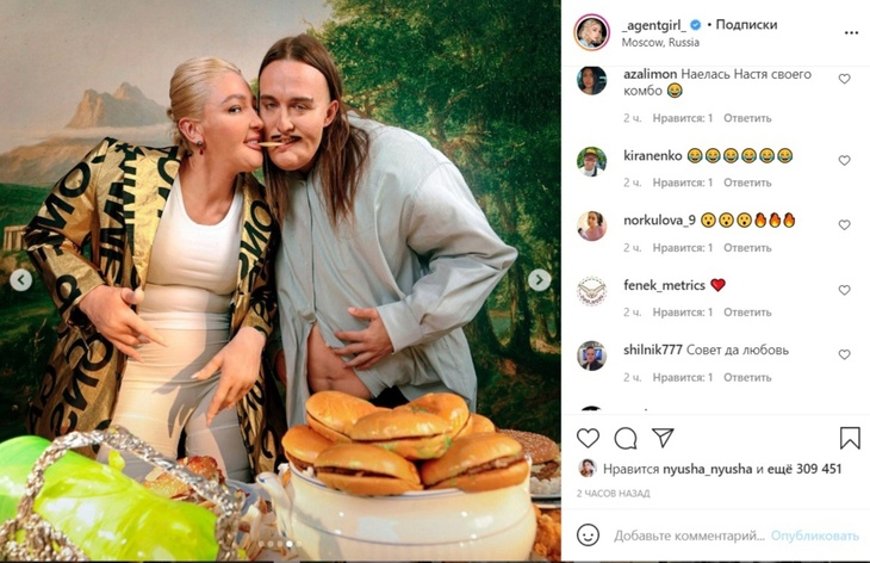The width and height of the screenshot is (870, 563).
Task: Like the comment by kiranenko
Action: 844,160
